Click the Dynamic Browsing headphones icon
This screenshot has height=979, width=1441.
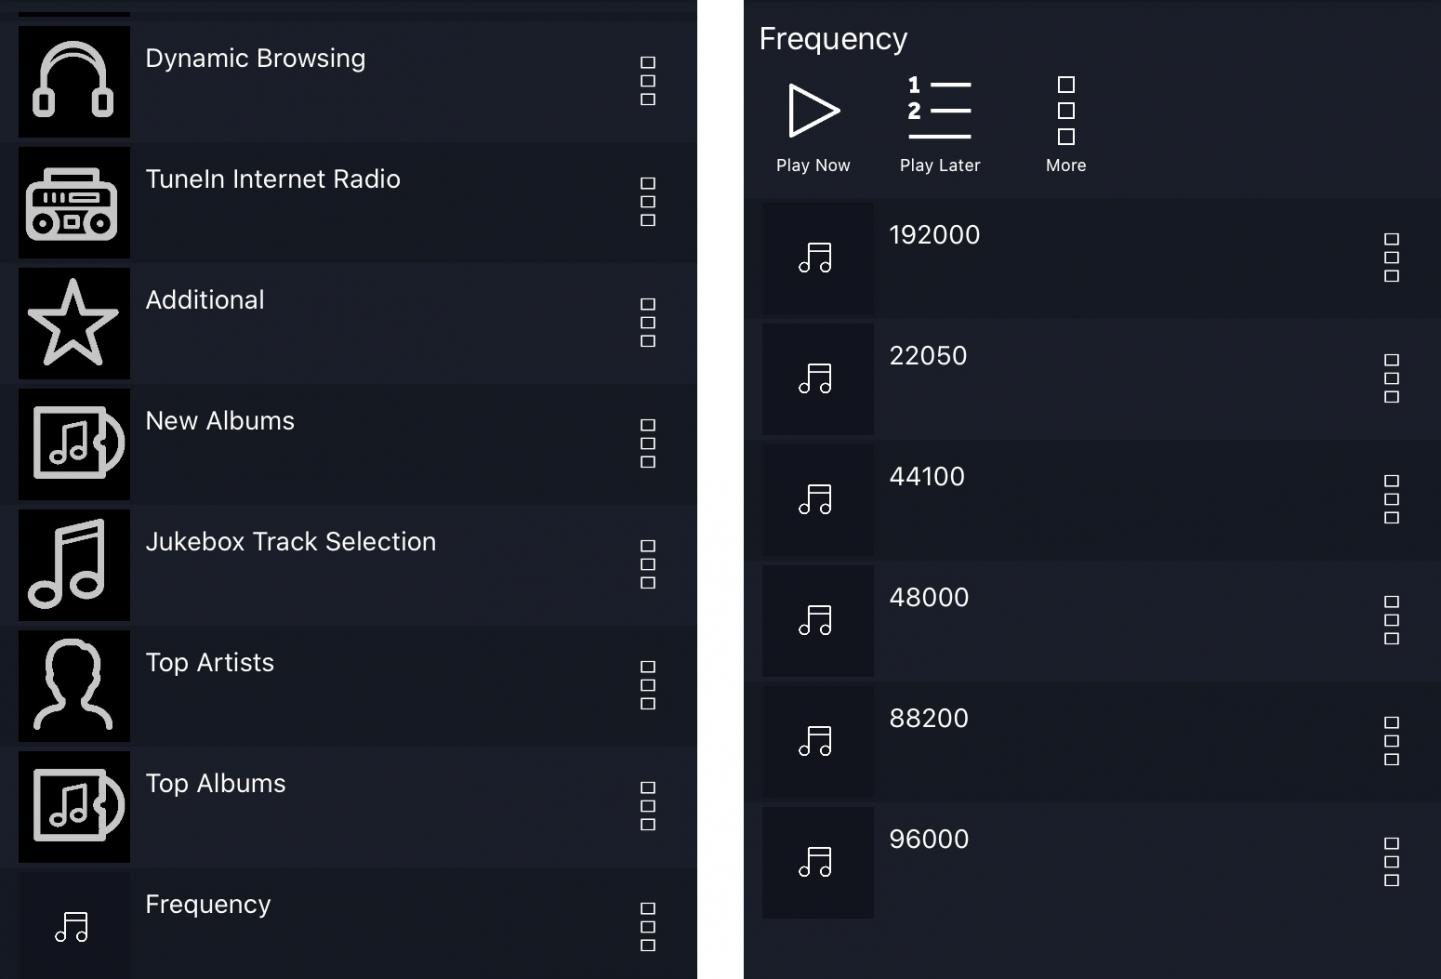73,81
